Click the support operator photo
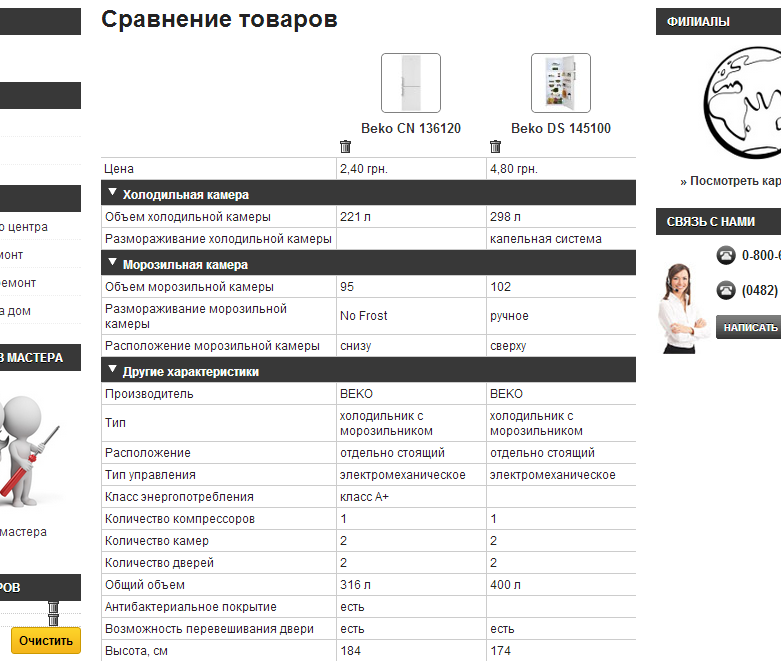Screen dimensions: 781x661 pyautogui.click(x=682, y=309)
